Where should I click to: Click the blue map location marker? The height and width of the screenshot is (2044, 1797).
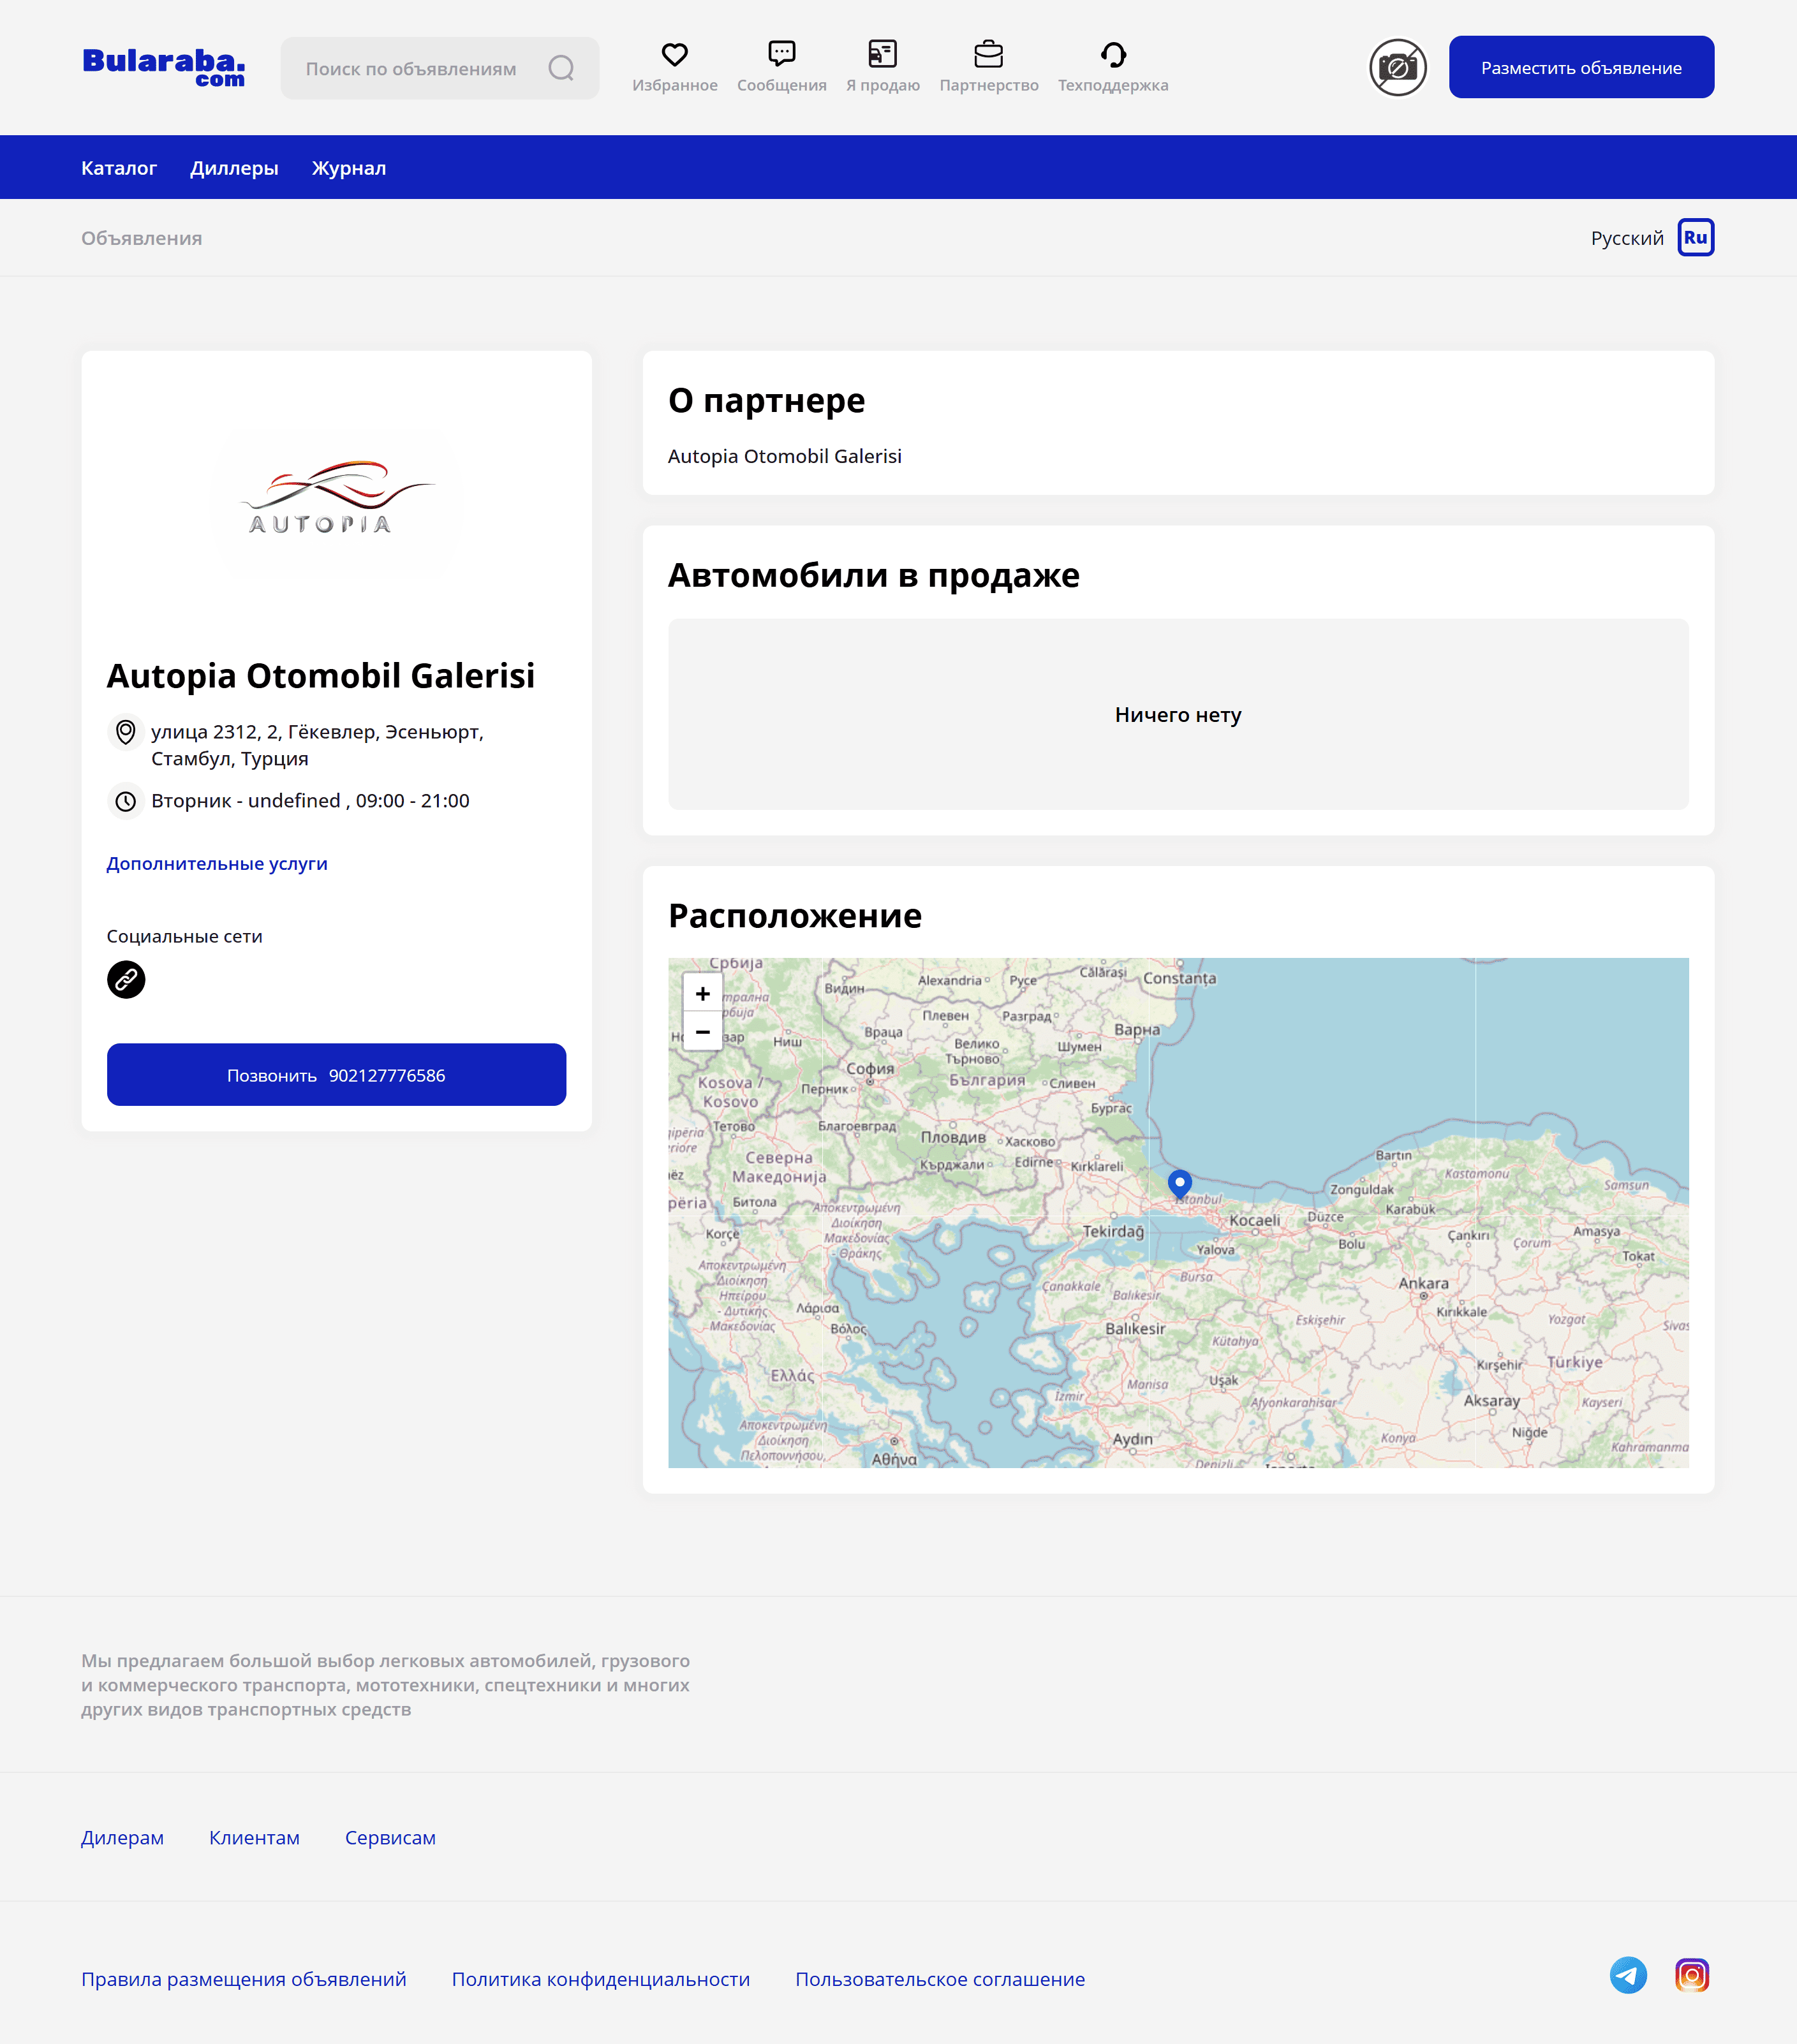pyautogui.click(x=1180, y=1183)
